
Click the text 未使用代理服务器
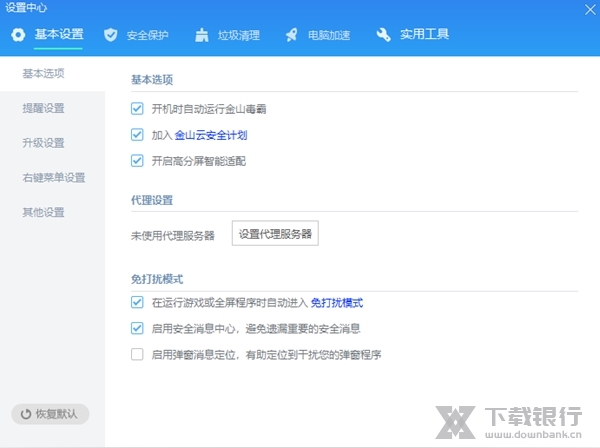pos(173,236)
